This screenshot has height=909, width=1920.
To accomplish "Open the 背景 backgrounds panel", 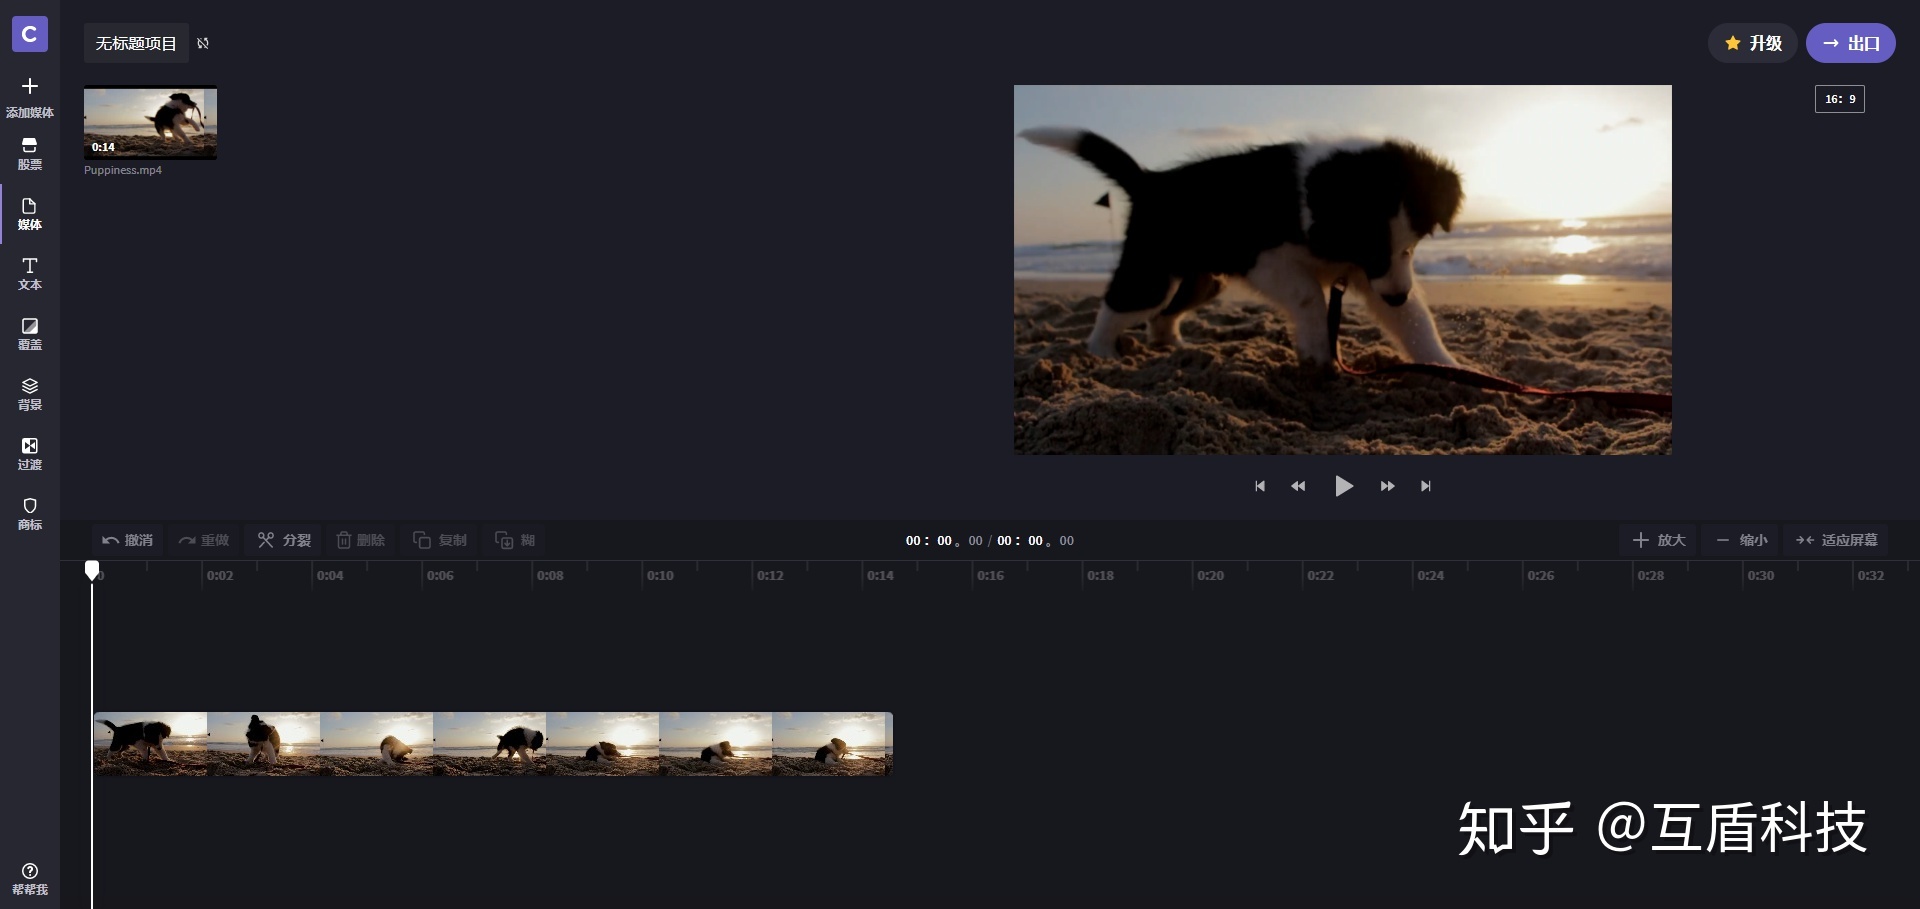I will point(30,393).
